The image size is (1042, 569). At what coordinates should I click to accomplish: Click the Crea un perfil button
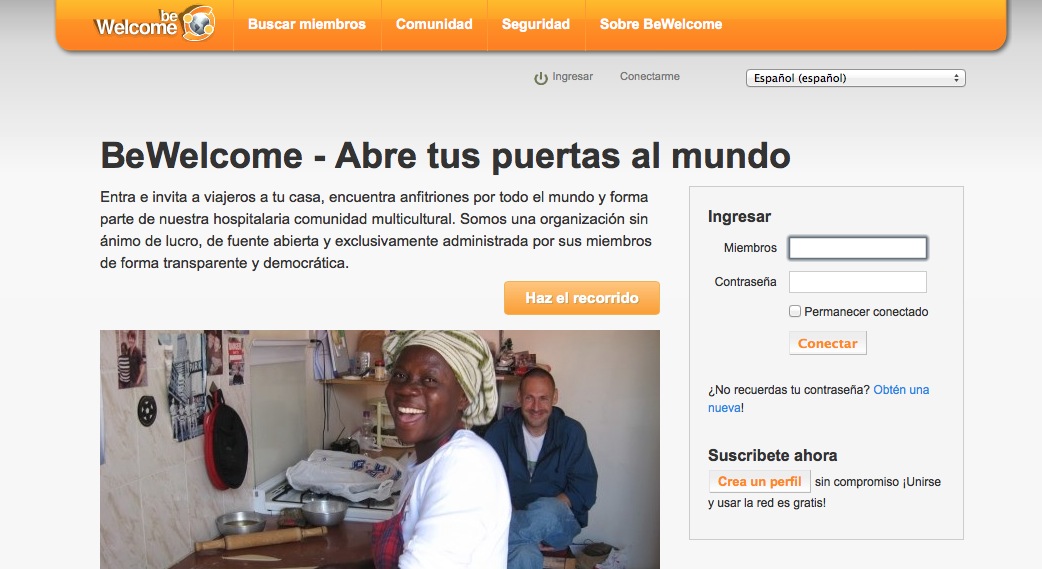click(x=759, y=482)
